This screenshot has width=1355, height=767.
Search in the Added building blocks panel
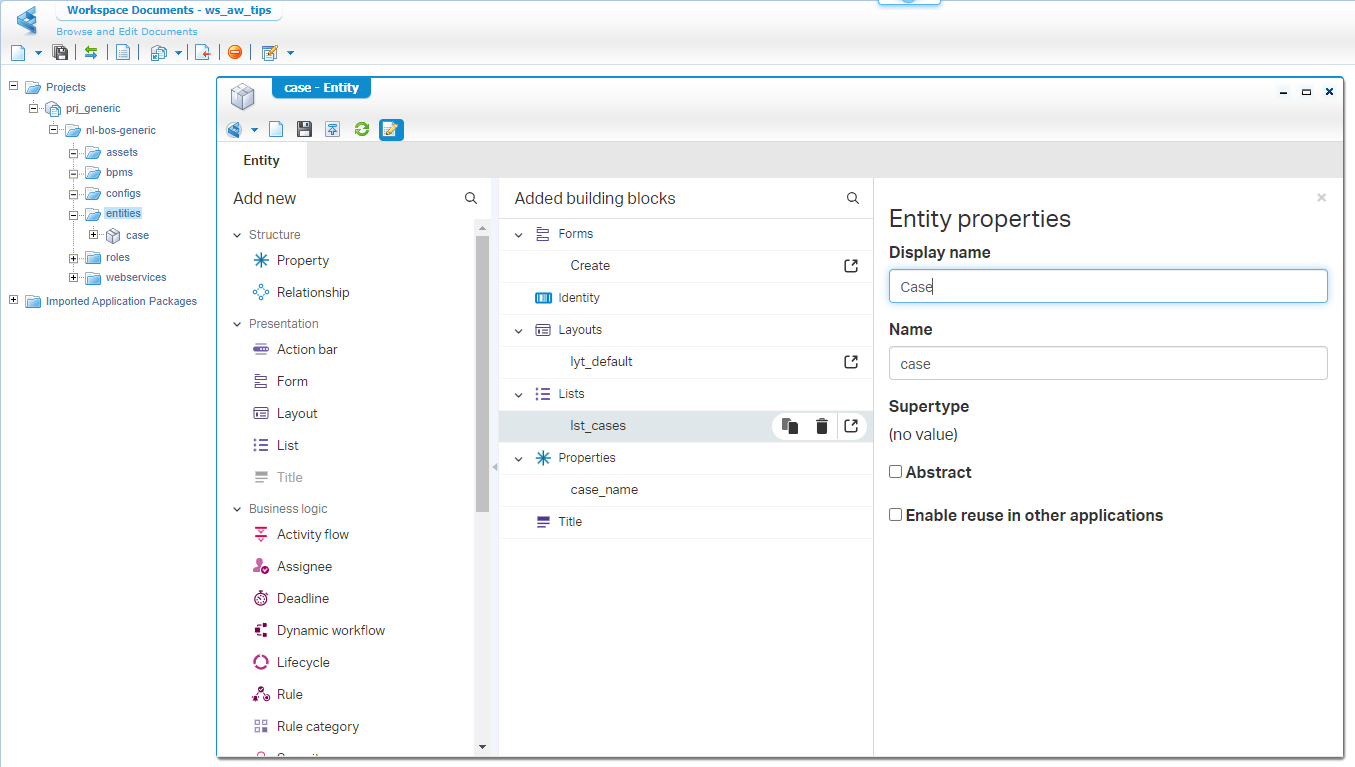pos(853,198)
